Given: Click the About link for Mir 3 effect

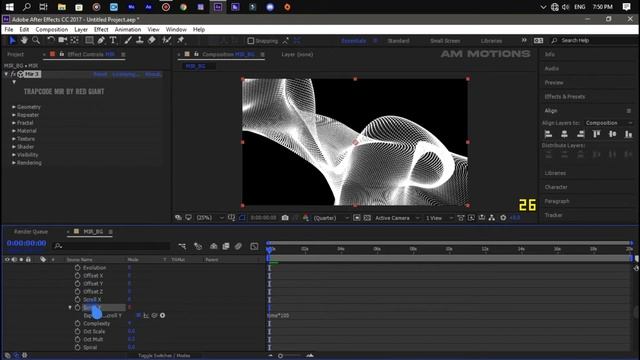Looking at the screenshot, I should 153,74.
